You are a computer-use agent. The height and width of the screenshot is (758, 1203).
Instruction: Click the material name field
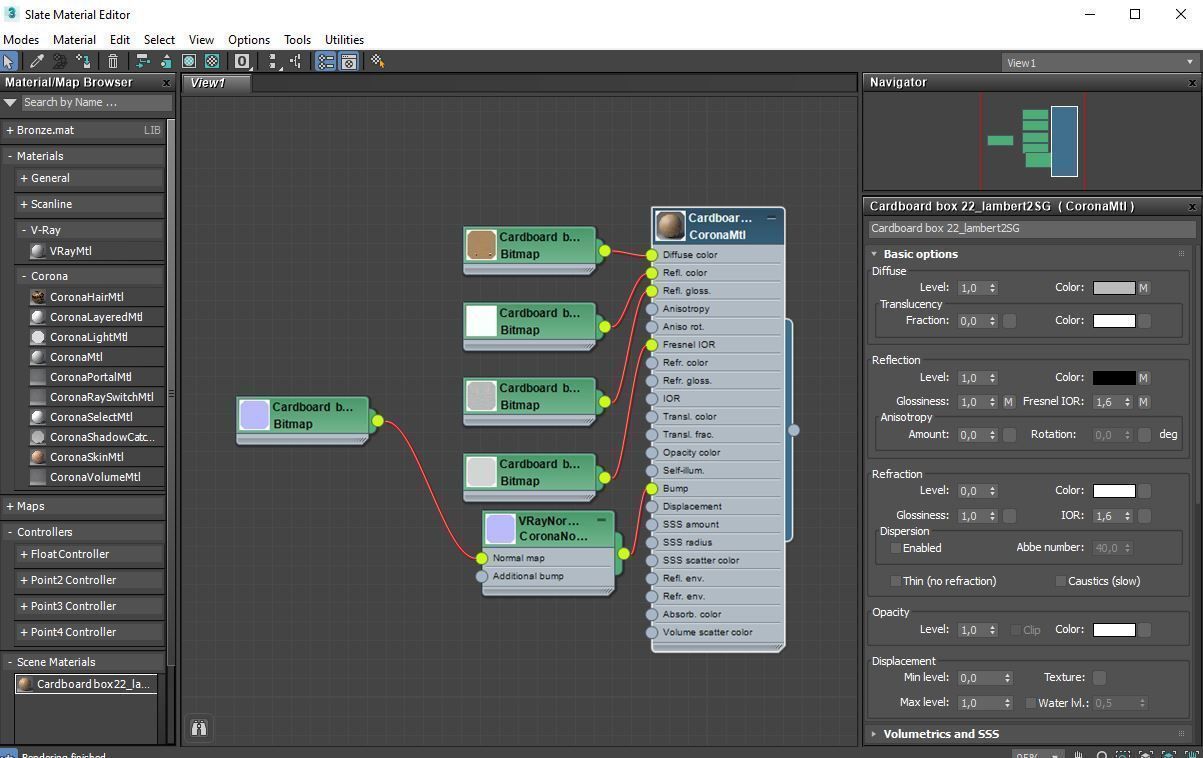tap(1031, 228)
